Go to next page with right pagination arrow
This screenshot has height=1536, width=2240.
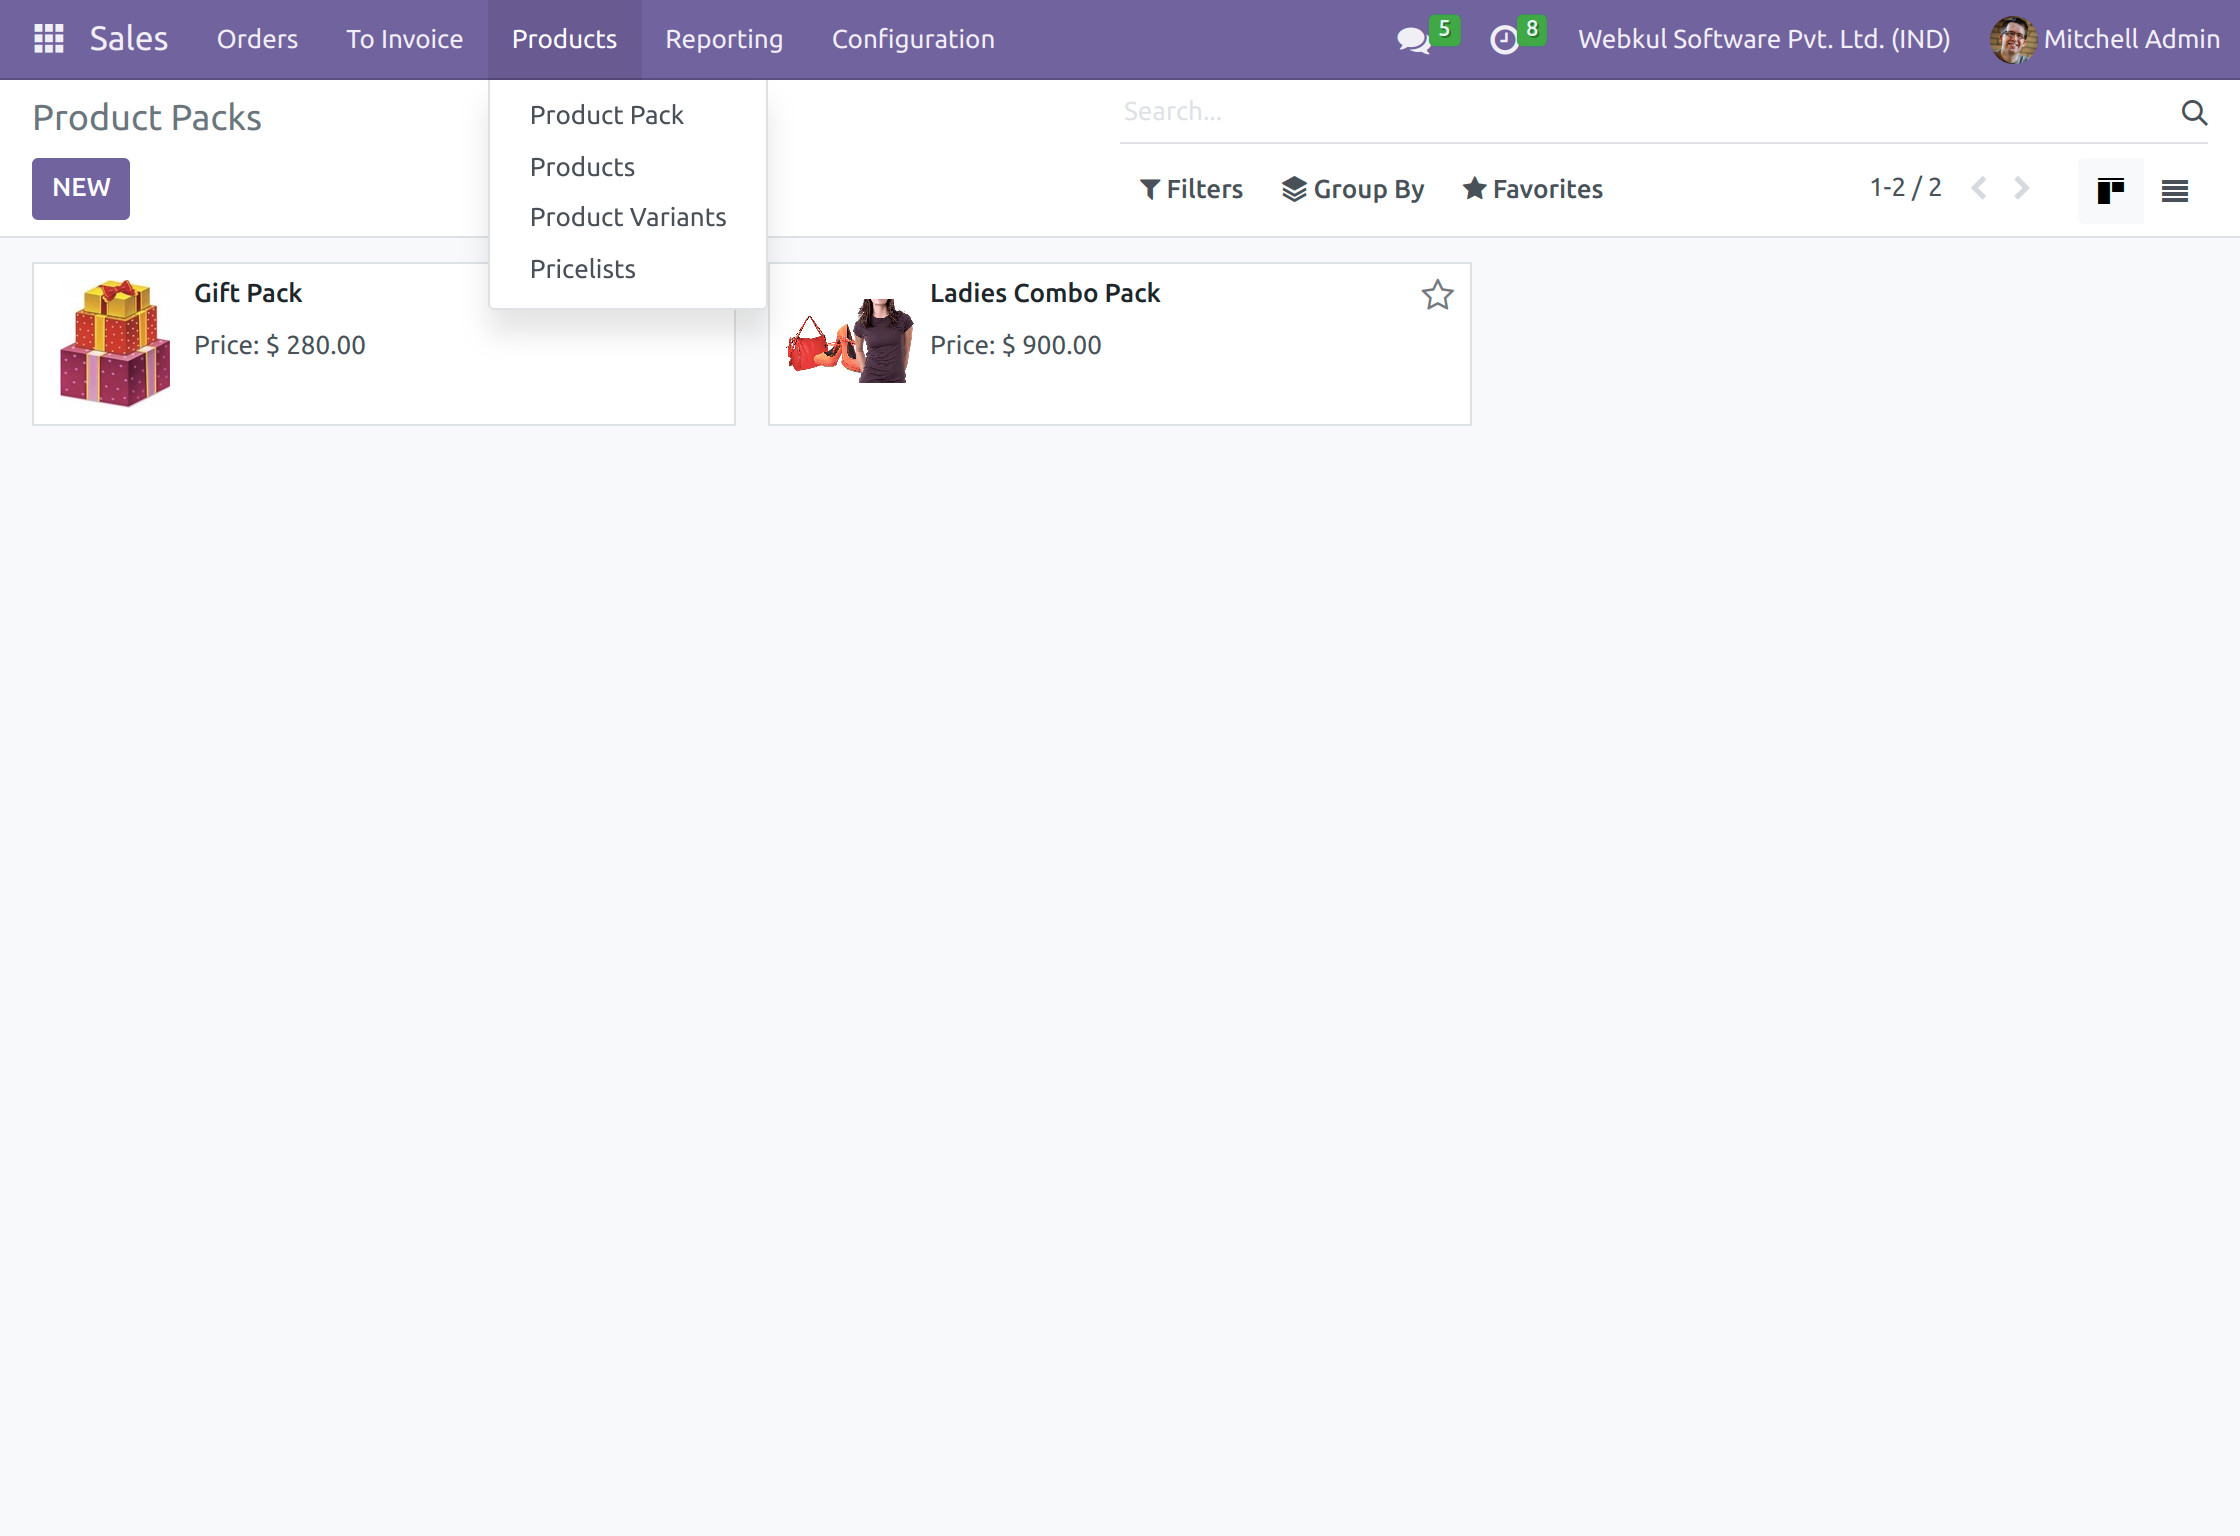click(x=2021, y=188)
